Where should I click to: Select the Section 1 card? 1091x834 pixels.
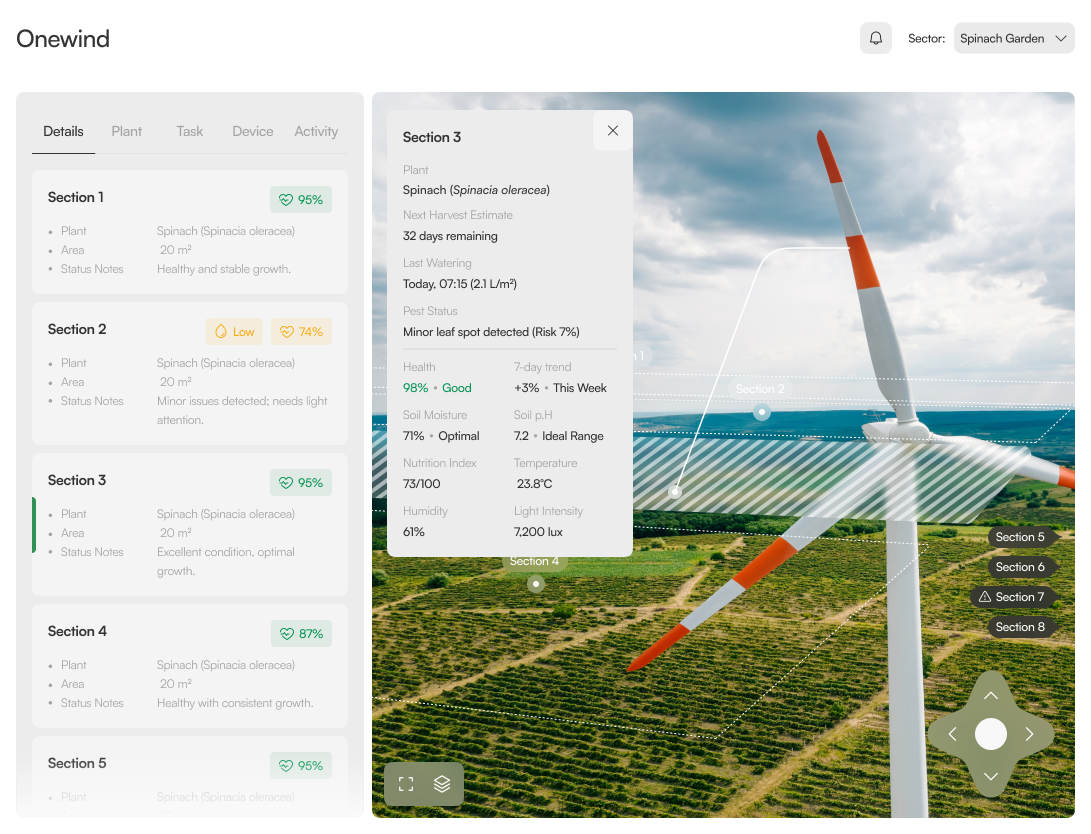pos(190,232)
